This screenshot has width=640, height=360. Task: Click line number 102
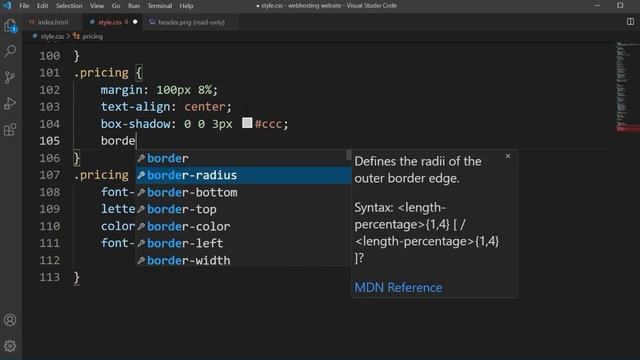coord(50,90)
